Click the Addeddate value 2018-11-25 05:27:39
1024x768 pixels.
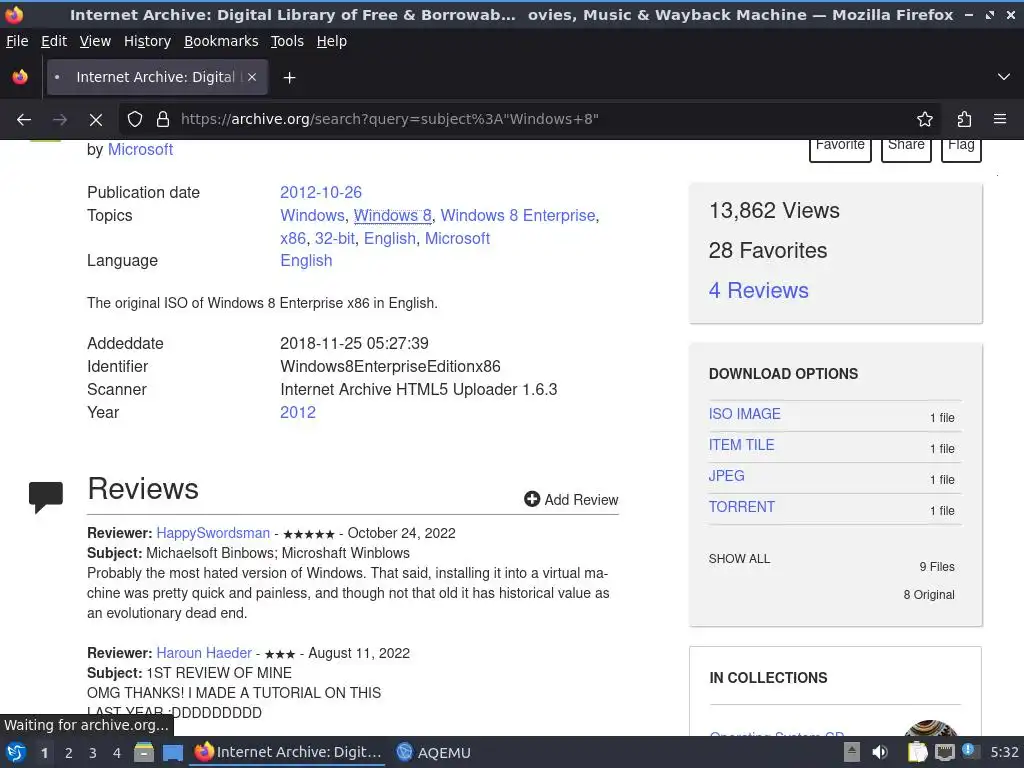355,344
